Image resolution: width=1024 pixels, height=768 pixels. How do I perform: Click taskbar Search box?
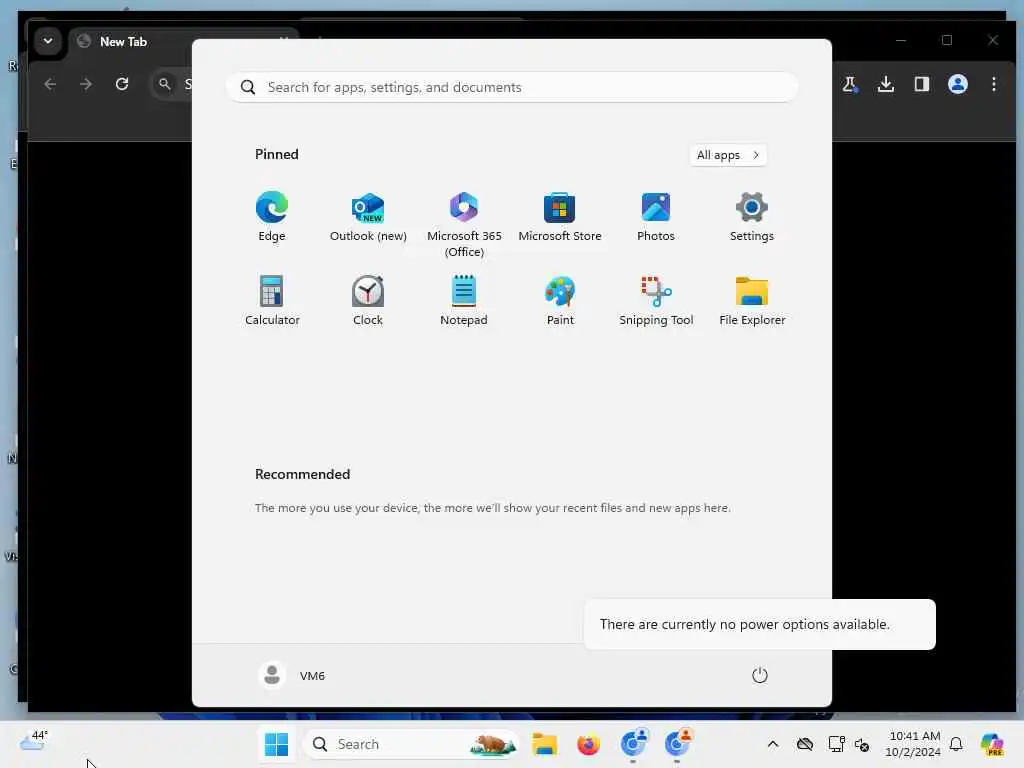(411, 744)
